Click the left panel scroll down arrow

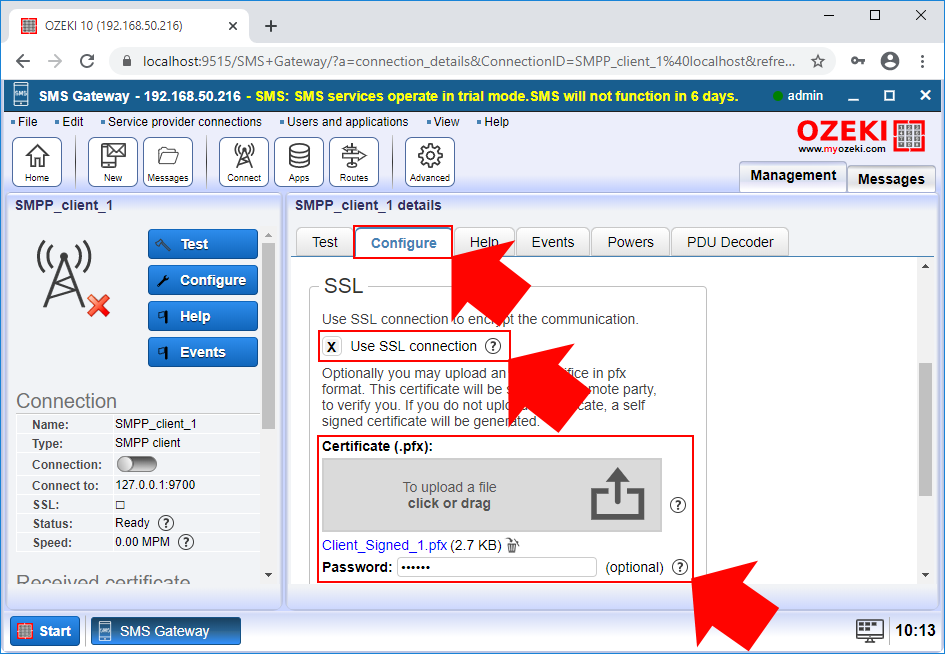[269, 575]
